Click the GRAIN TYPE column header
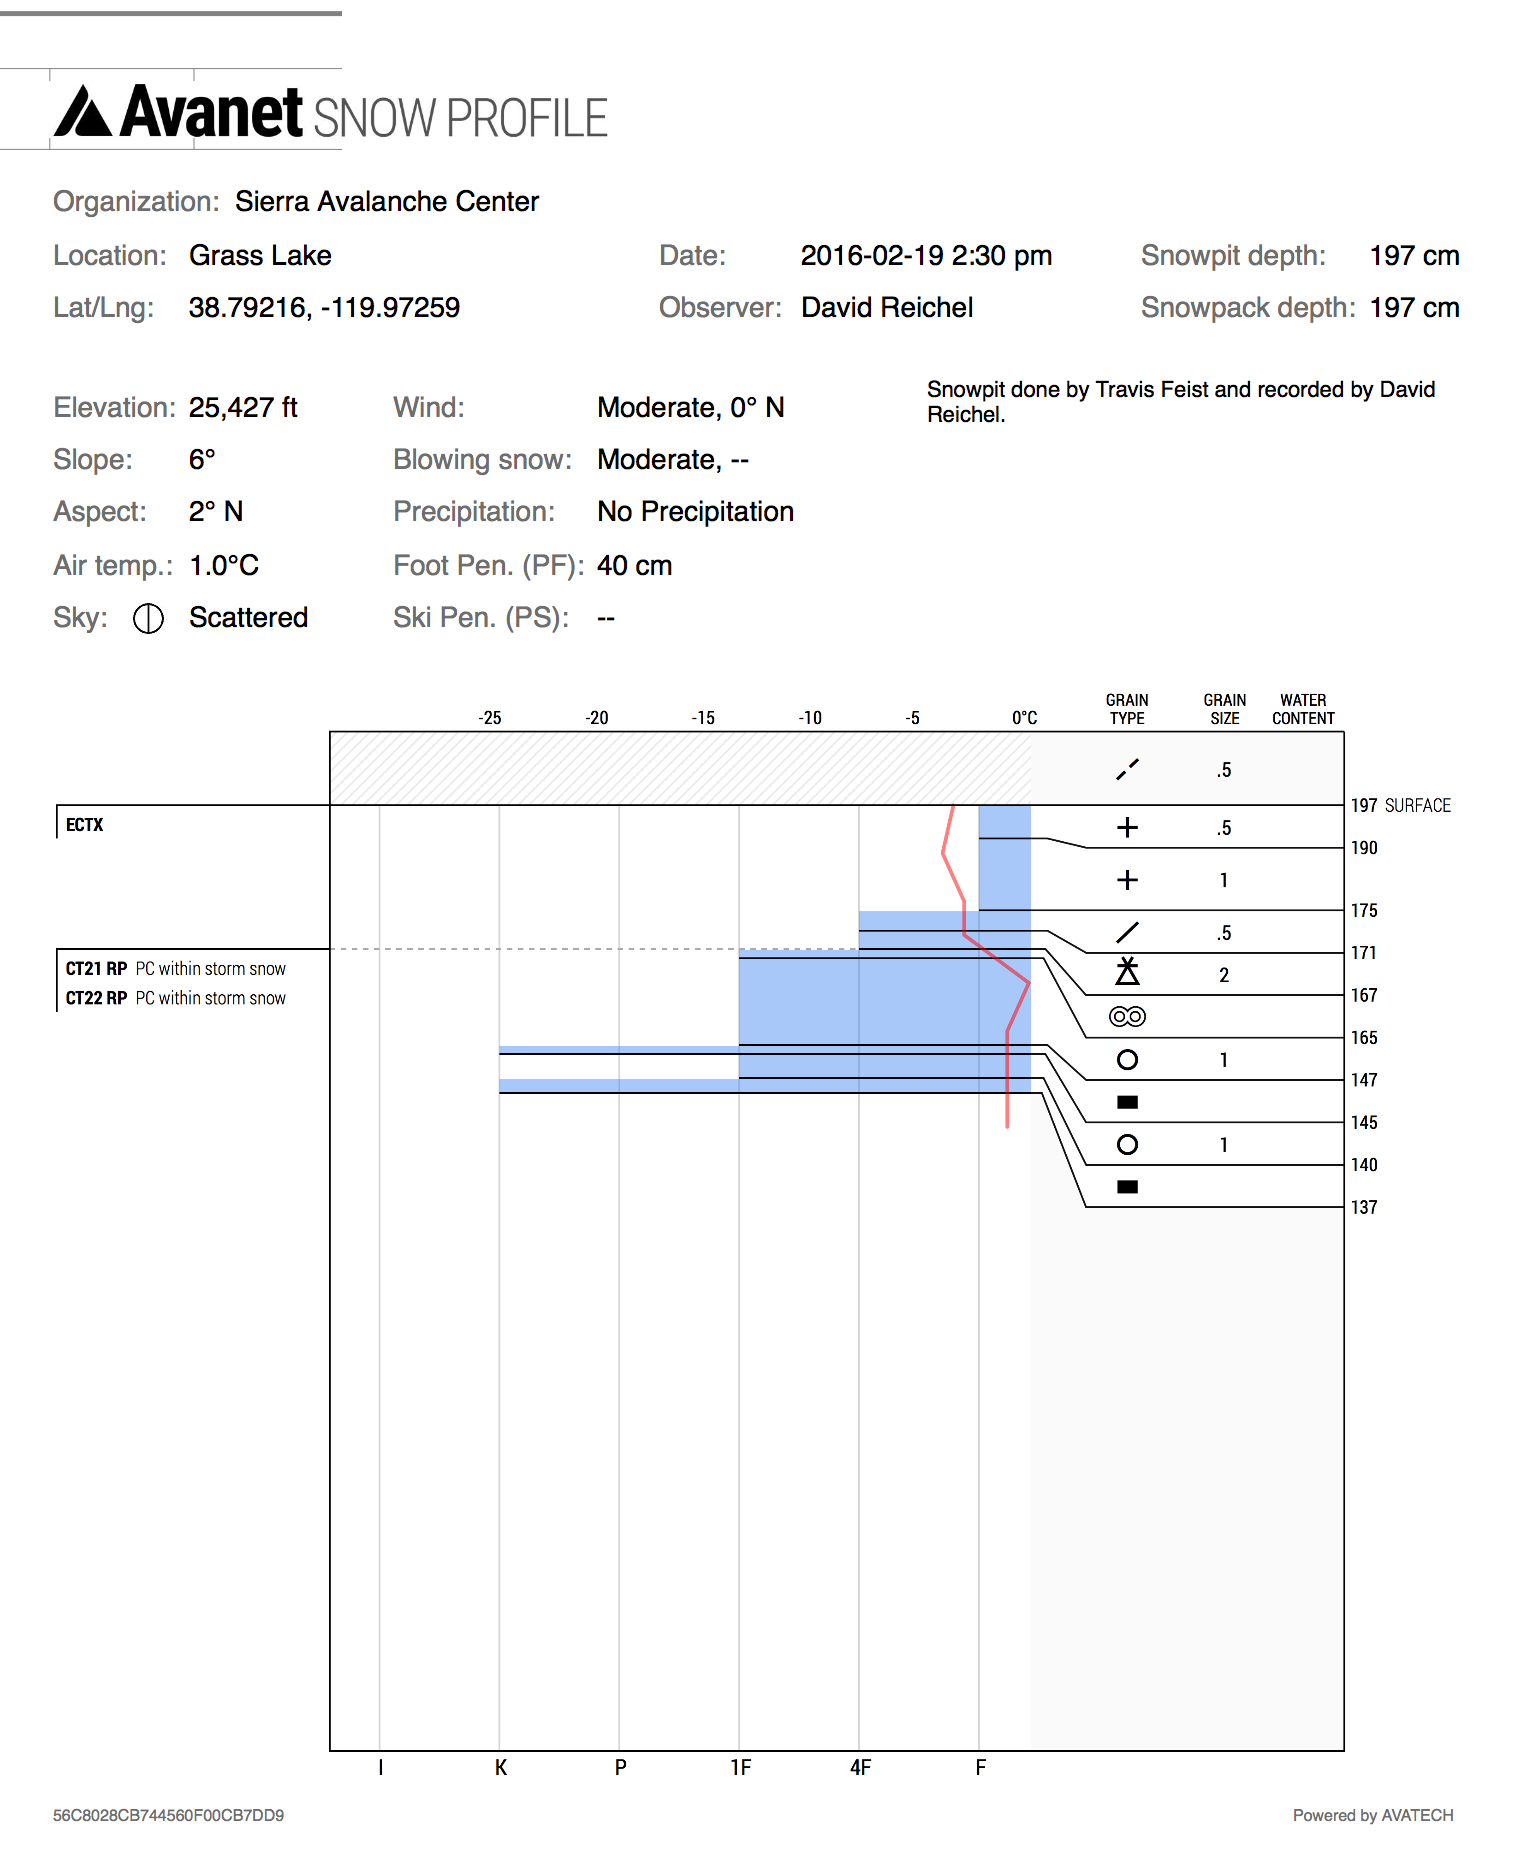The width and height of the screenshot is (1520, 1860). click(1127, 709)
